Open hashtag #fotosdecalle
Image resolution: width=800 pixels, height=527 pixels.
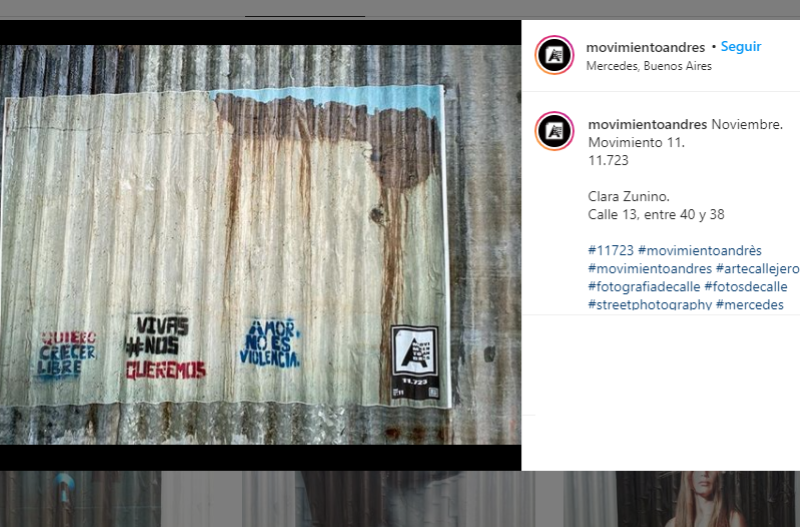(x=746, y=286)
